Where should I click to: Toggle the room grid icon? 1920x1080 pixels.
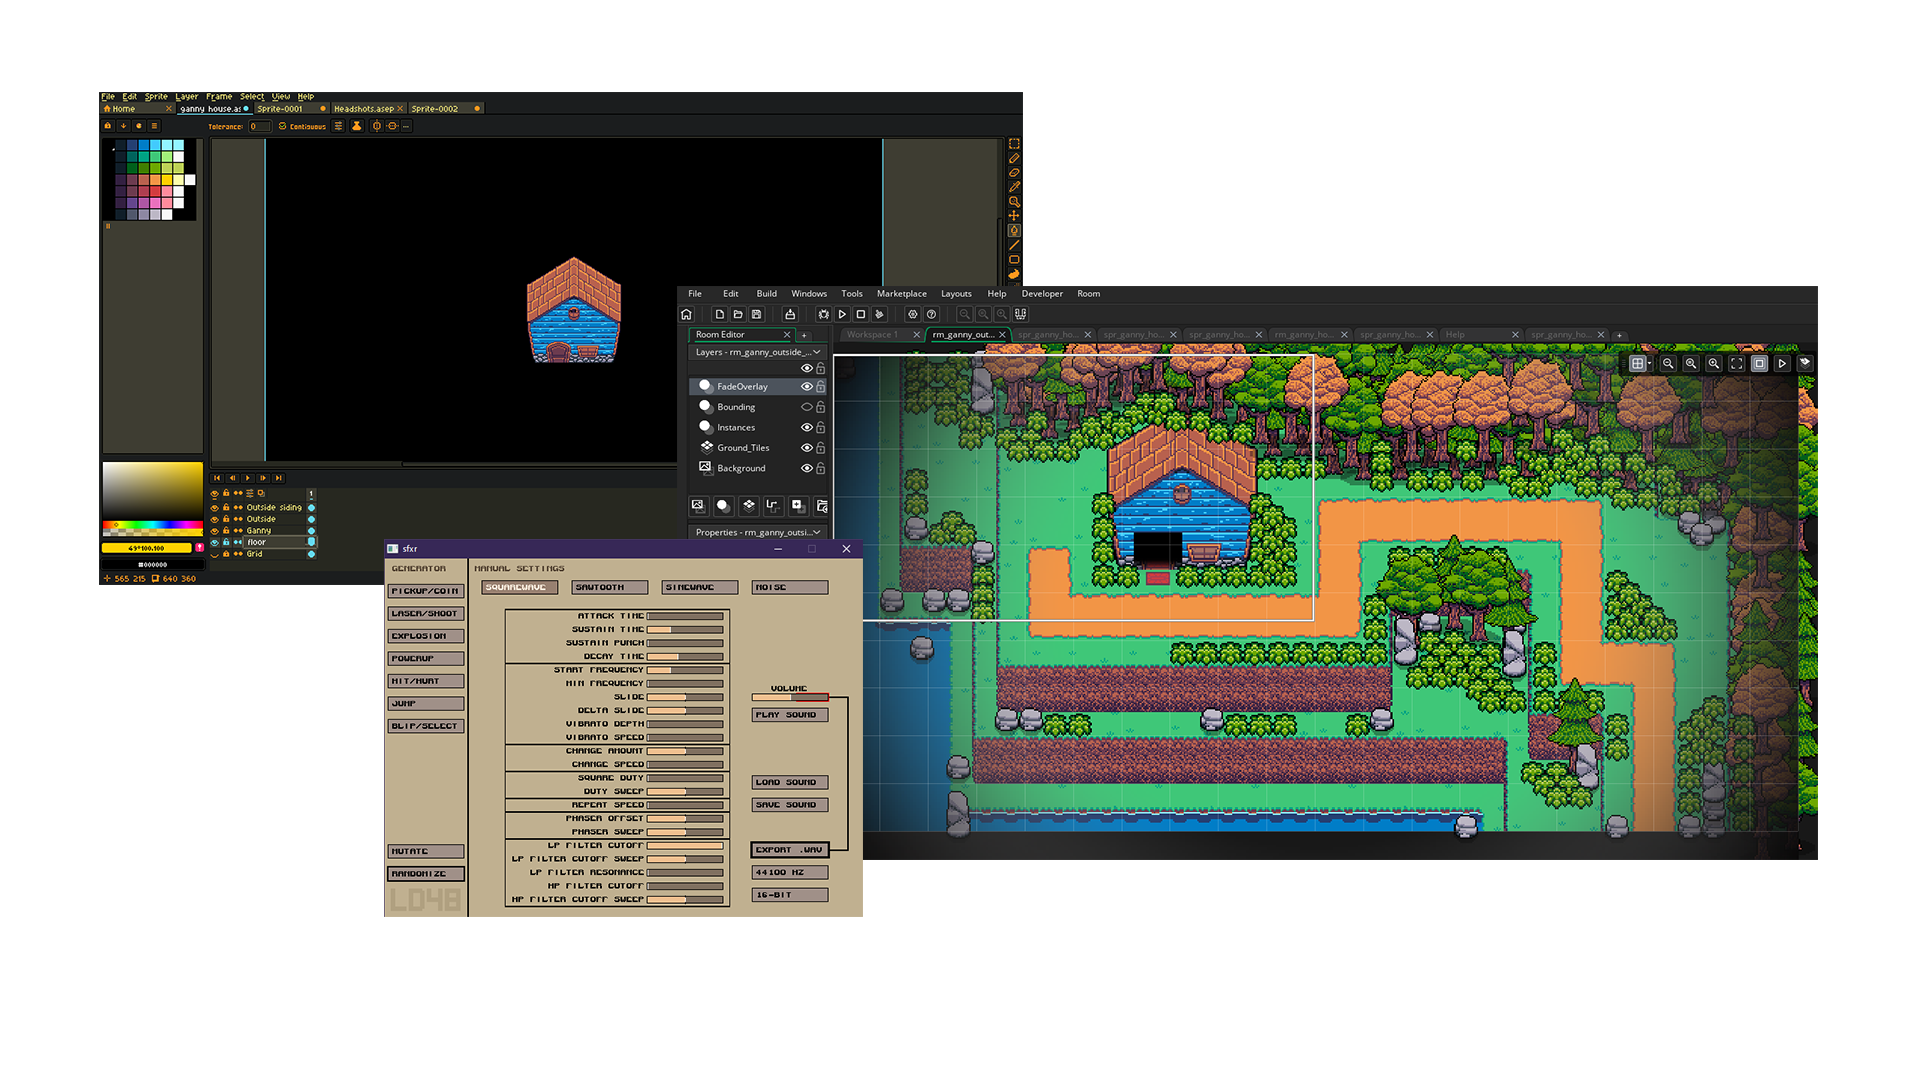click(1636, 364)
